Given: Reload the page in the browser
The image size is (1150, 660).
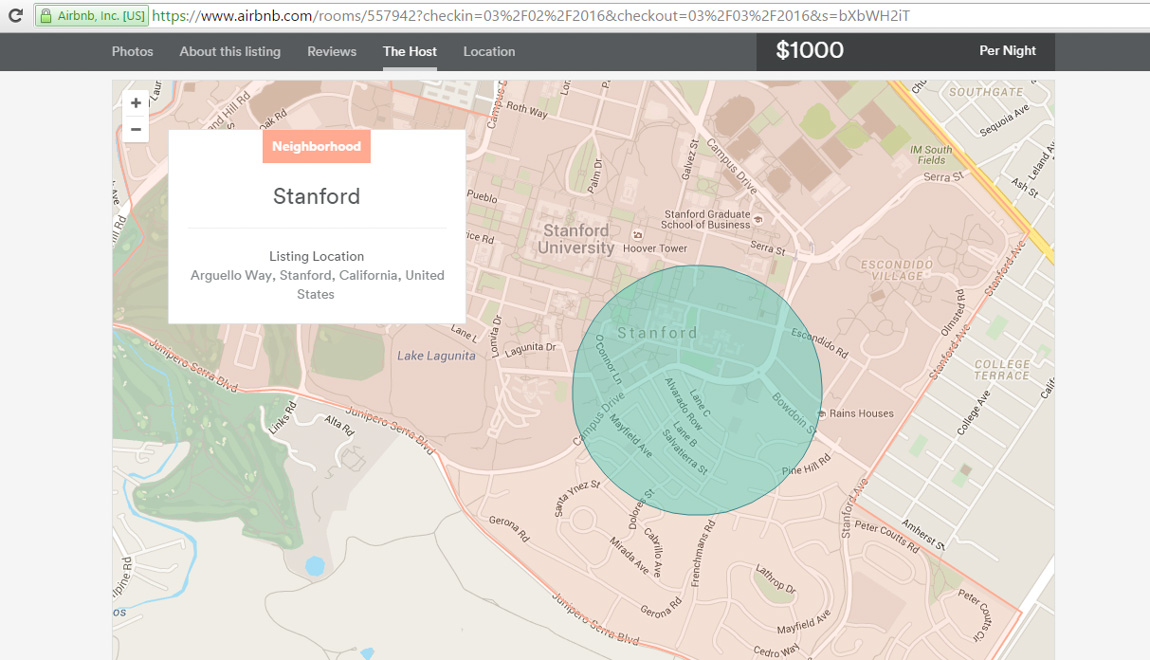Looking at the screenshot, I should click(15, 16).
